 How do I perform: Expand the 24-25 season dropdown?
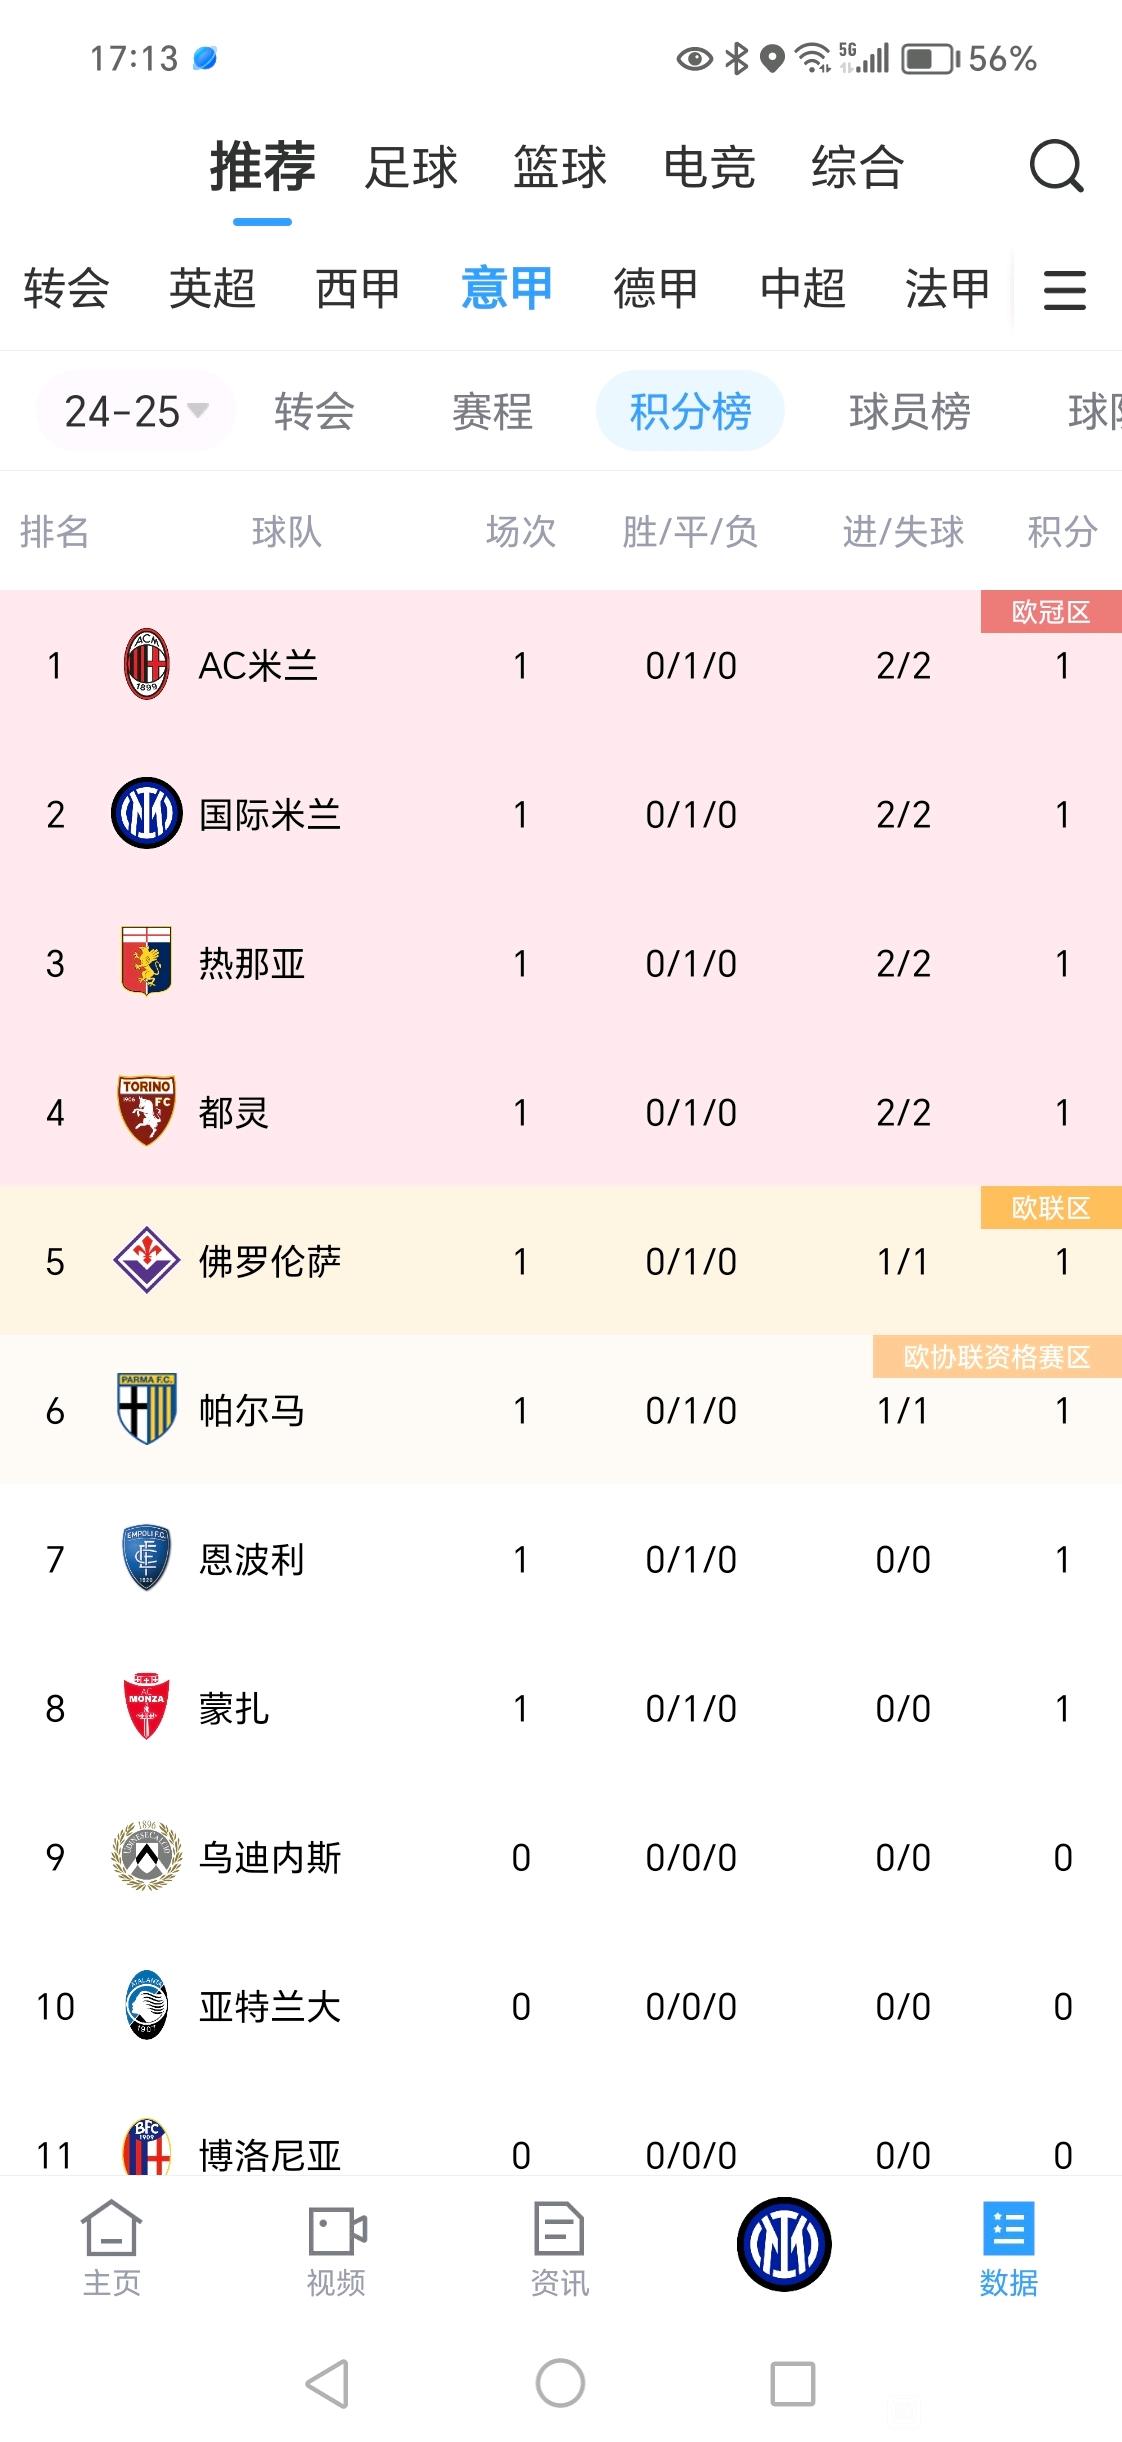(135, 411)
